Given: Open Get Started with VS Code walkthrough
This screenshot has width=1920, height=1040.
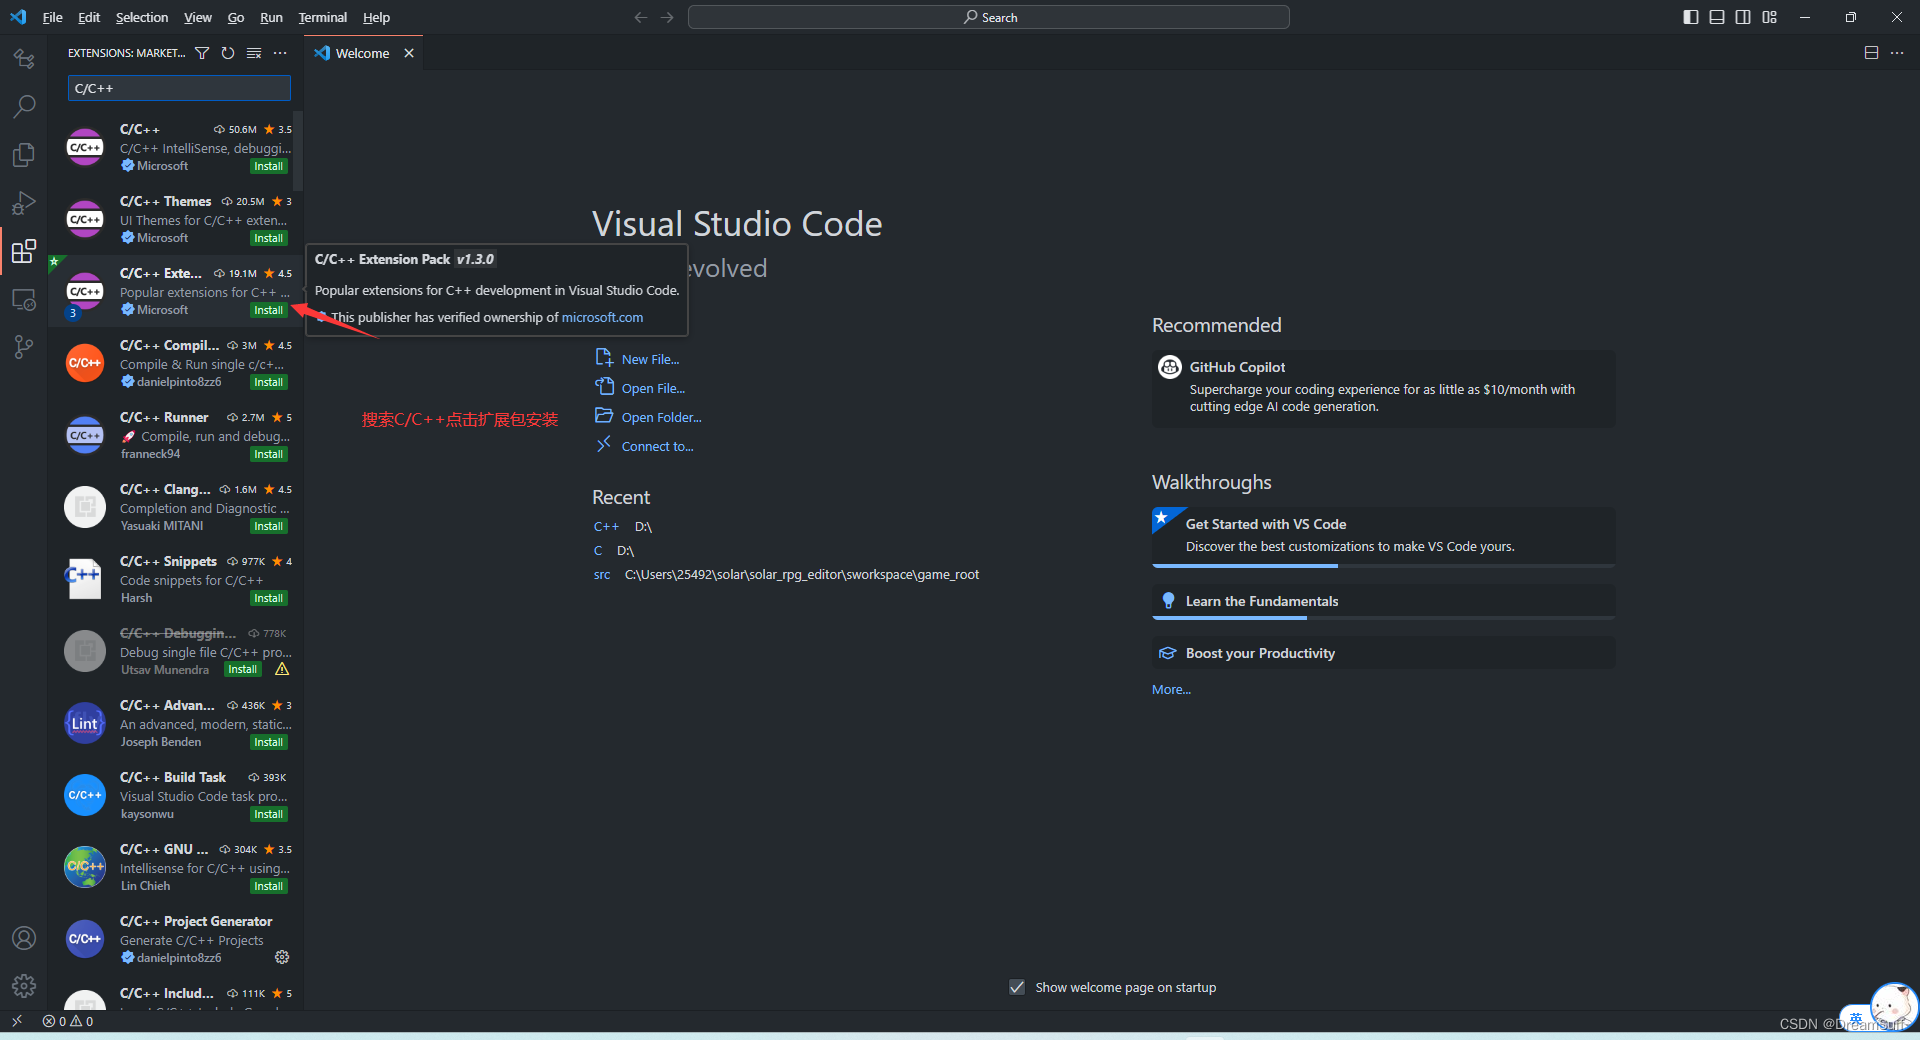Looking at the screenshot, I should [x=1383, y=536].
